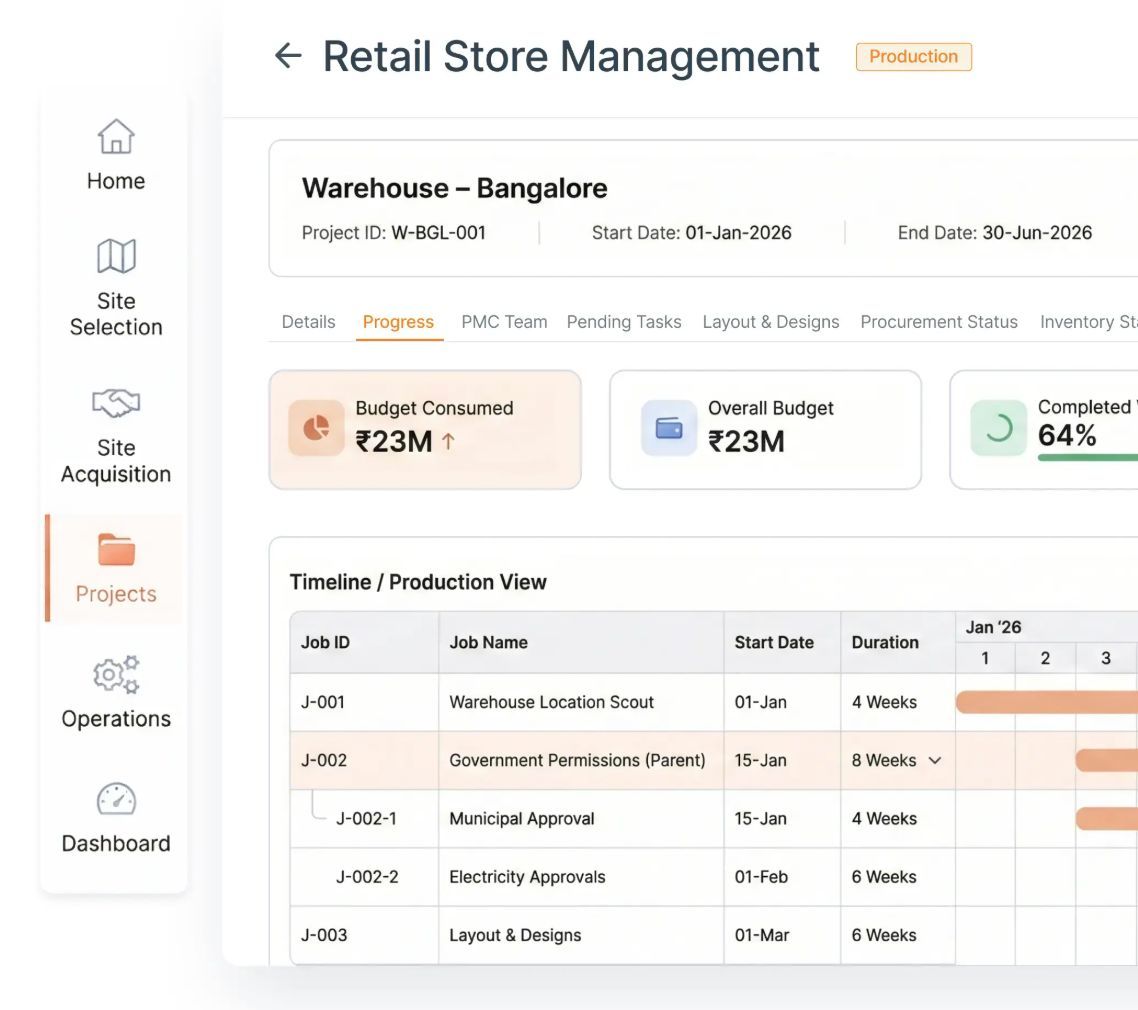This screenshot has width=1138, height=1010.
Task: Click week 2 column header in timeline
Action: tap(1045, 658)
